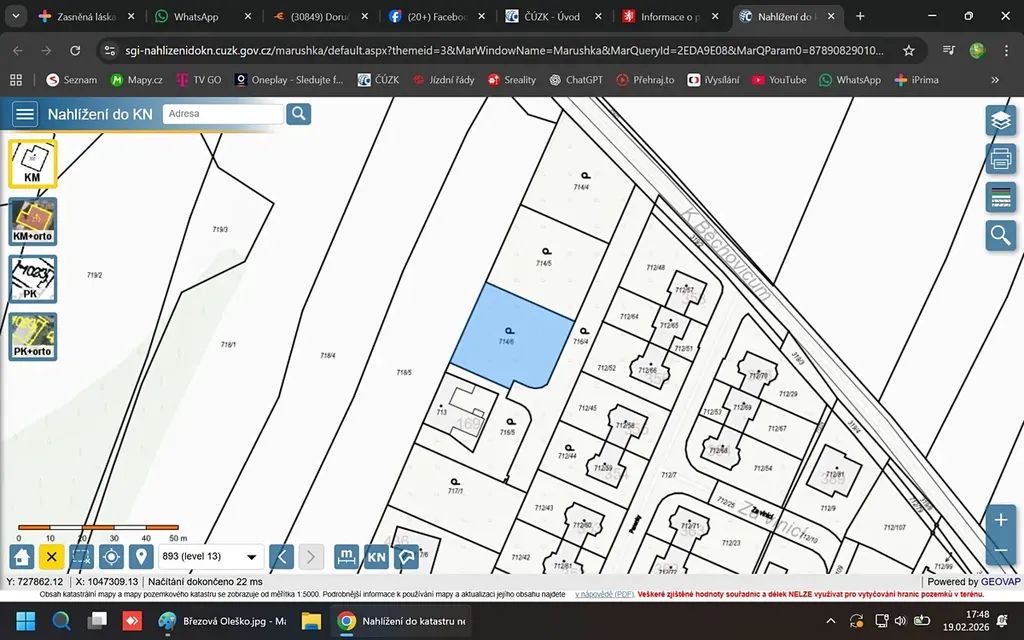Screen dimensions: 1024x640
Task: Click the KN info query tool
Action: (376, 557)
